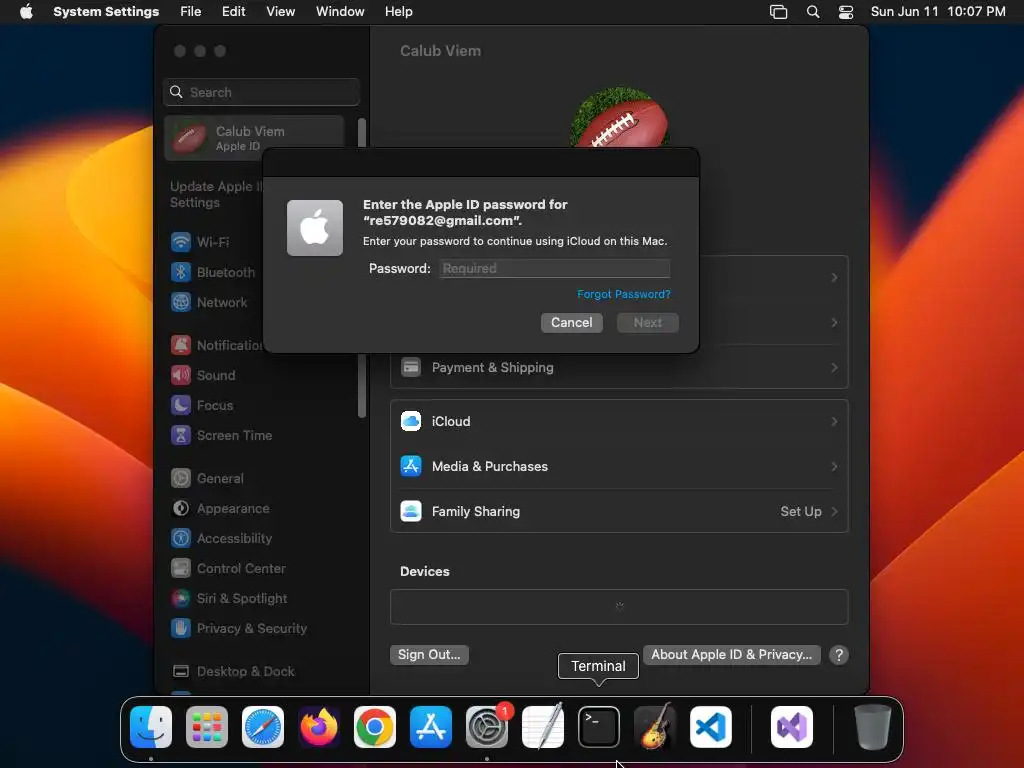Open Screen Time in sidebar
1024x768 pixels.
tap(221, 435)
